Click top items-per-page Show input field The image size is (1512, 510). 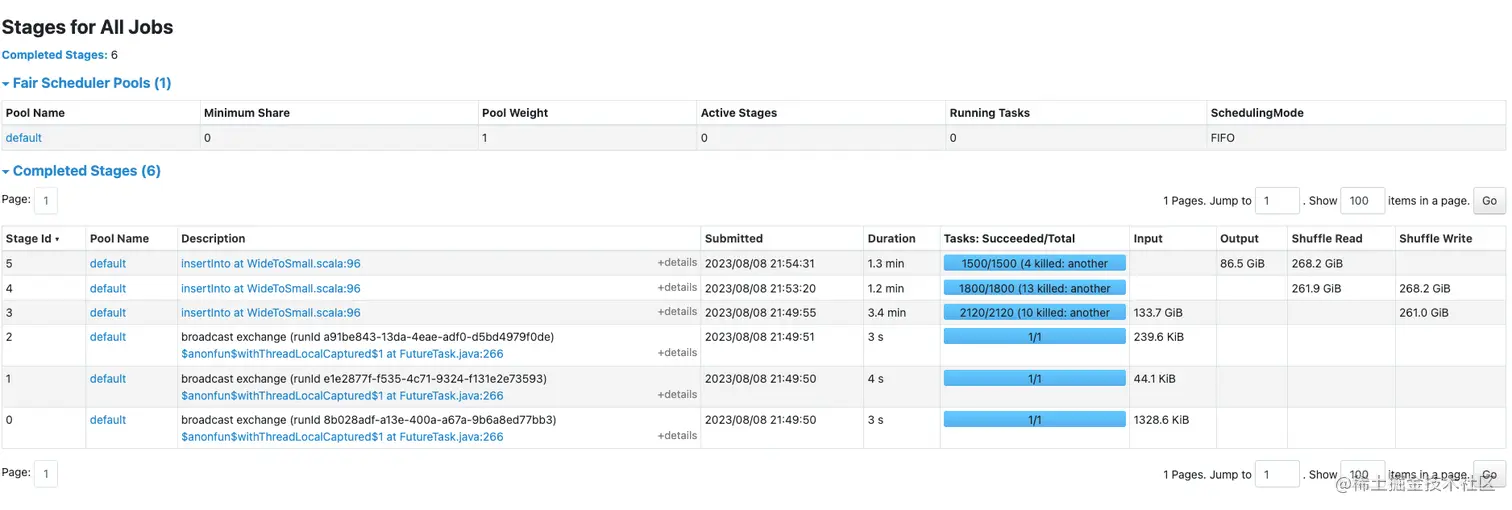click(1362, 201)
